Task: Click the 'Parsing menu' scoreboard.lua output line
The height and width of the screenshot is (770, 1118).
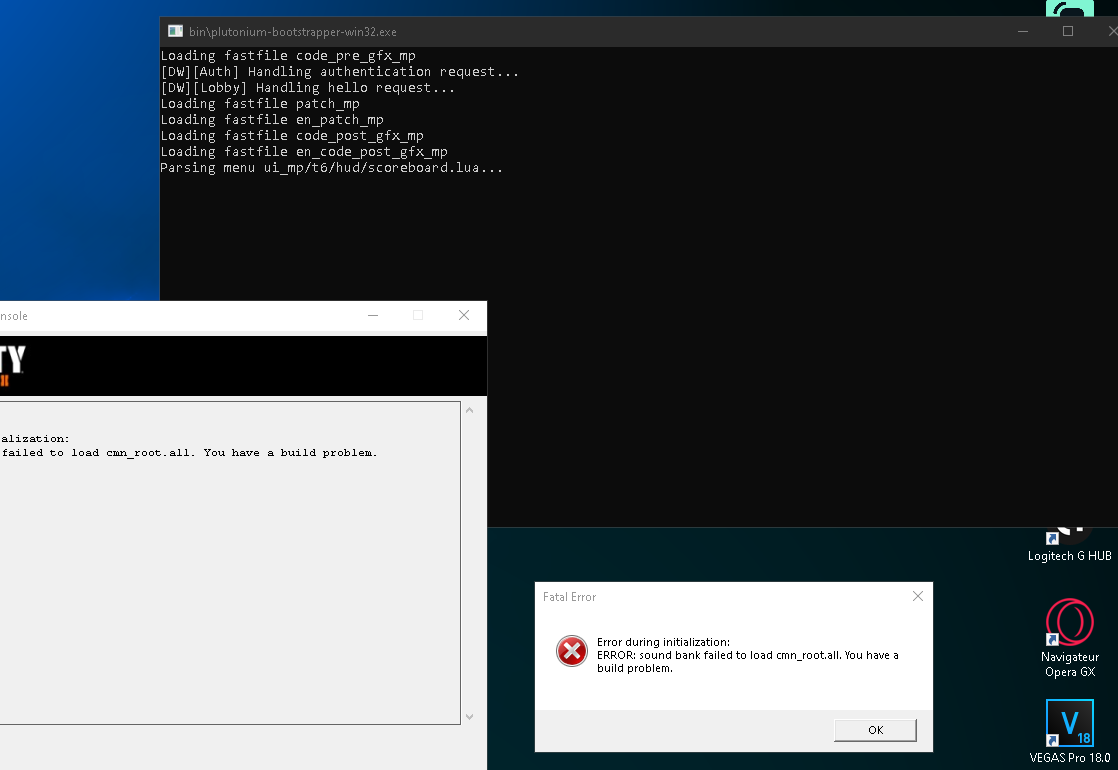Action: click(x=331, y=168)
